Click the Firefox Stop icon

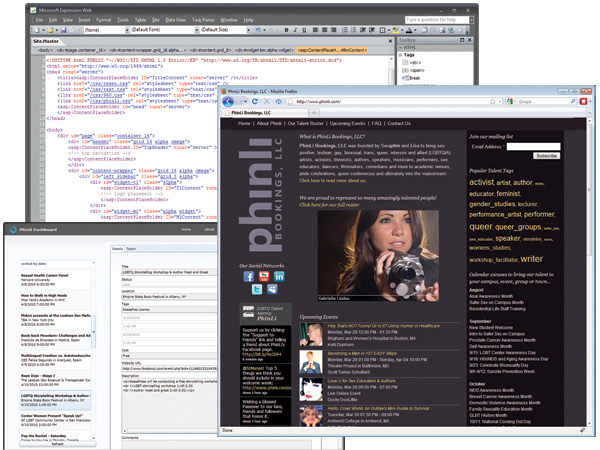267,101
